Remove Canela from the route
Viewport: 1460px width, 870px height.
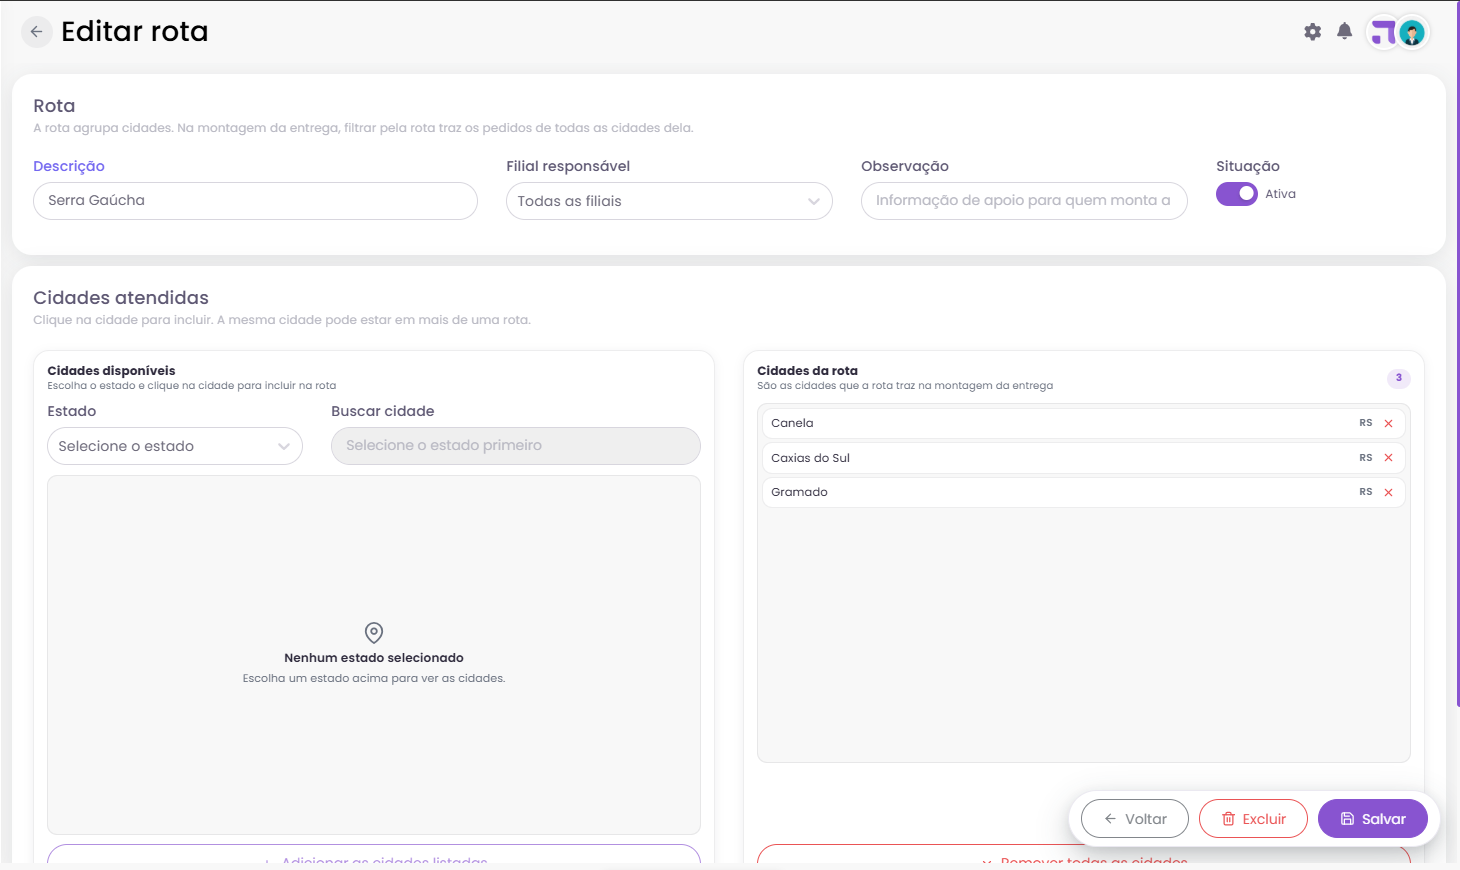1388,424
